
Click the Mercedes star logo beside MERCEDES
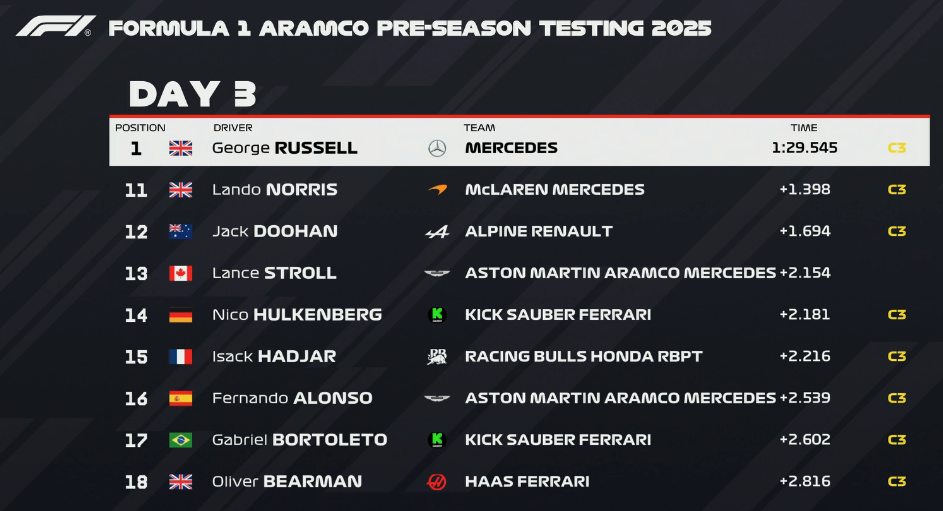coord(437,148)
